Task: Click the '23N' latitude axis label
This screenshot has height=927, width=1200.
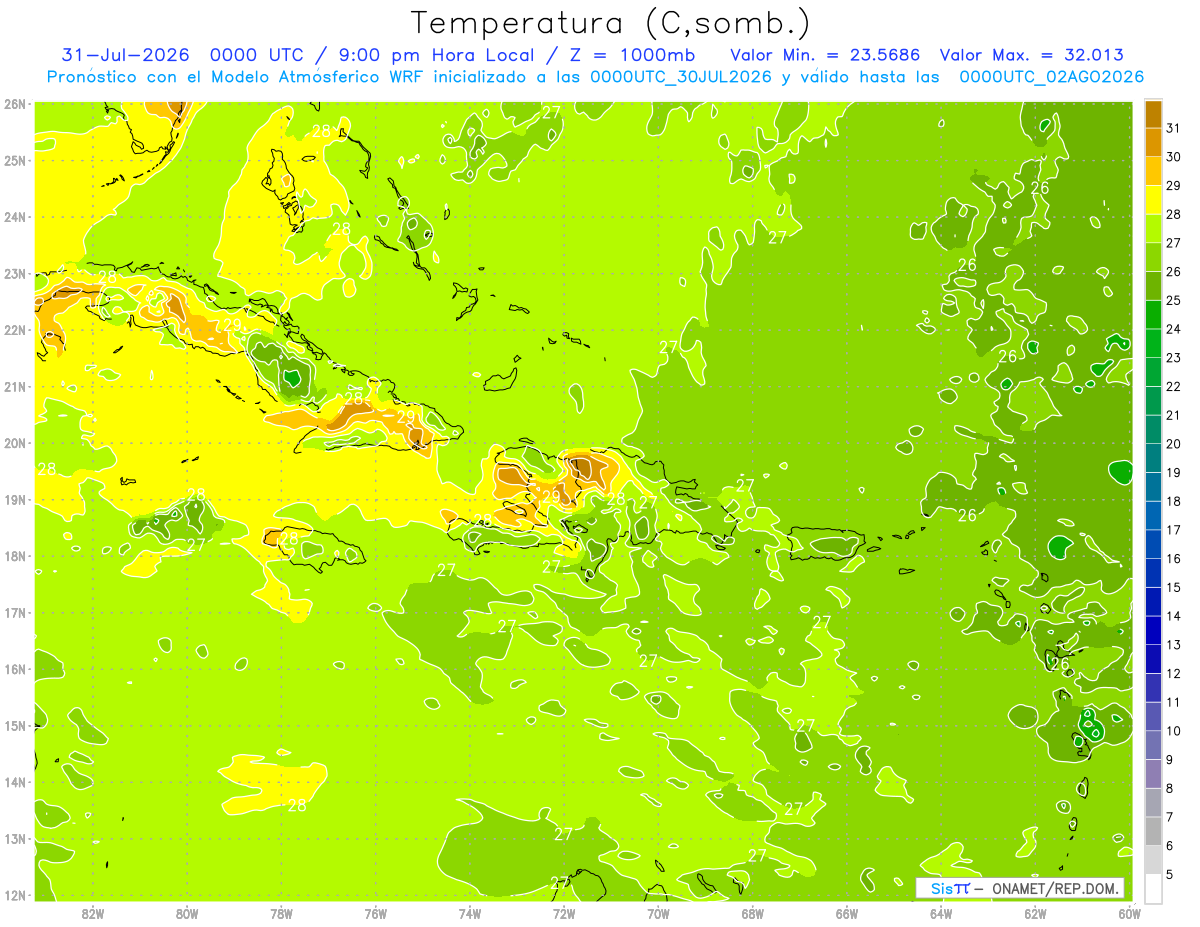Action: tap(14, 274)
